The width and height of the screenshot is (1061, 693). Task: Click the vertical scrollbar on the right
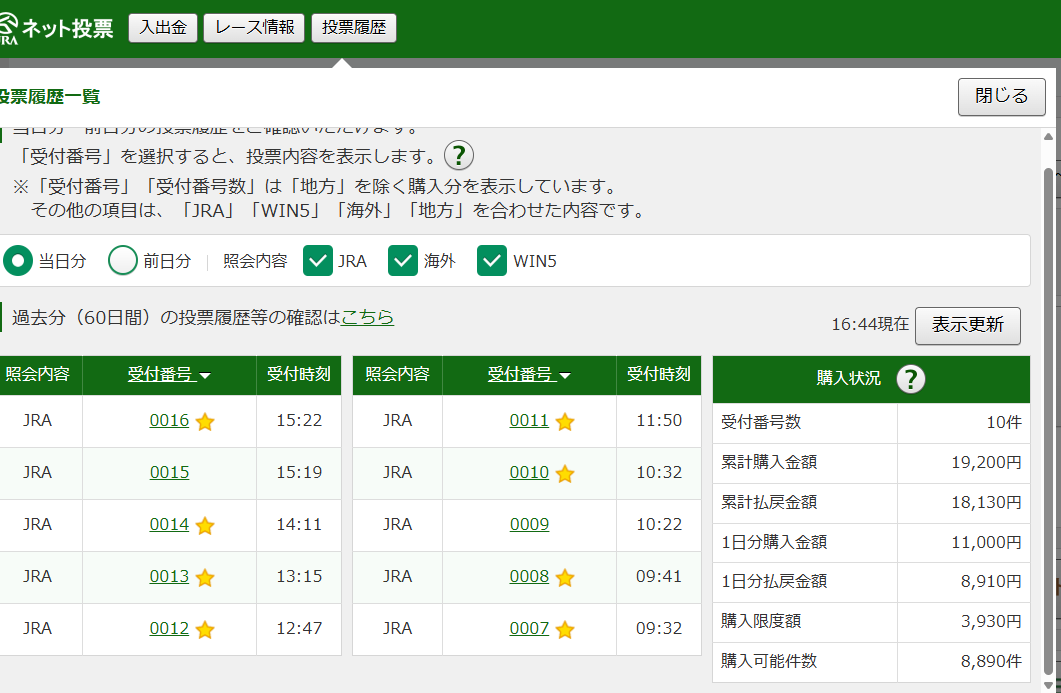[1048, 400]
